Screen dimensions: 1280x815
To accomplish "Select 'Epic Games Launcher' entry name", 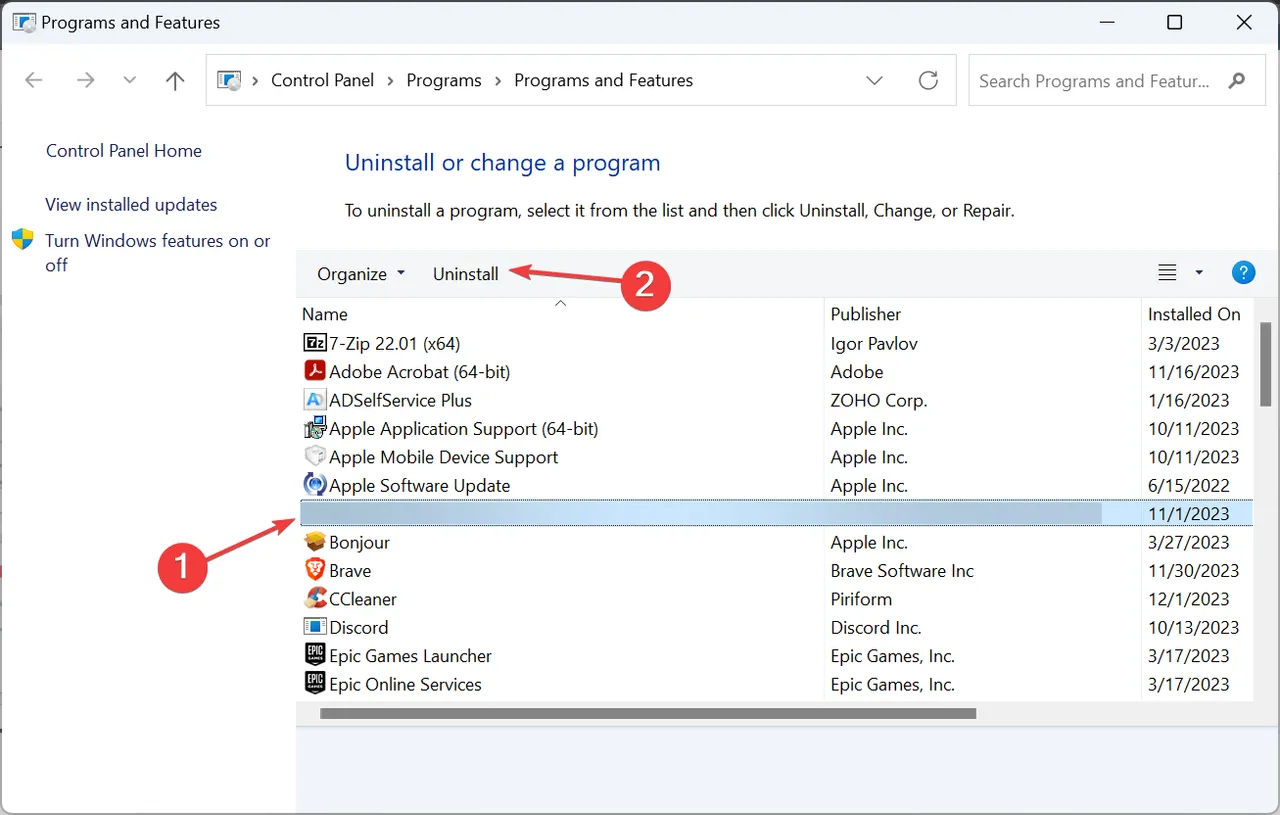I will tap(411, 656).
